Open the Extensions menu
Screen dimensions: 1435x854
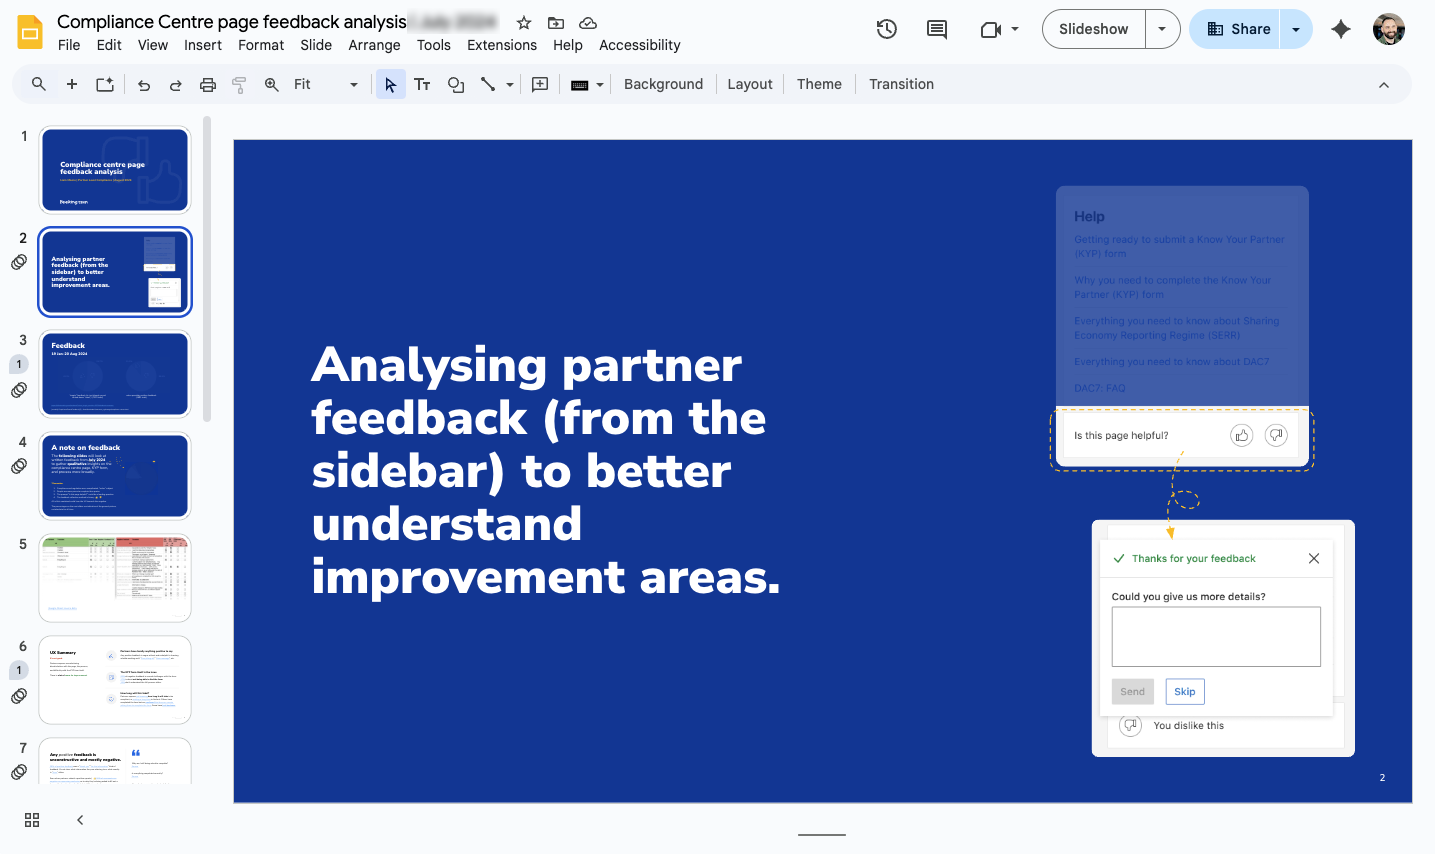pos(501,45)
